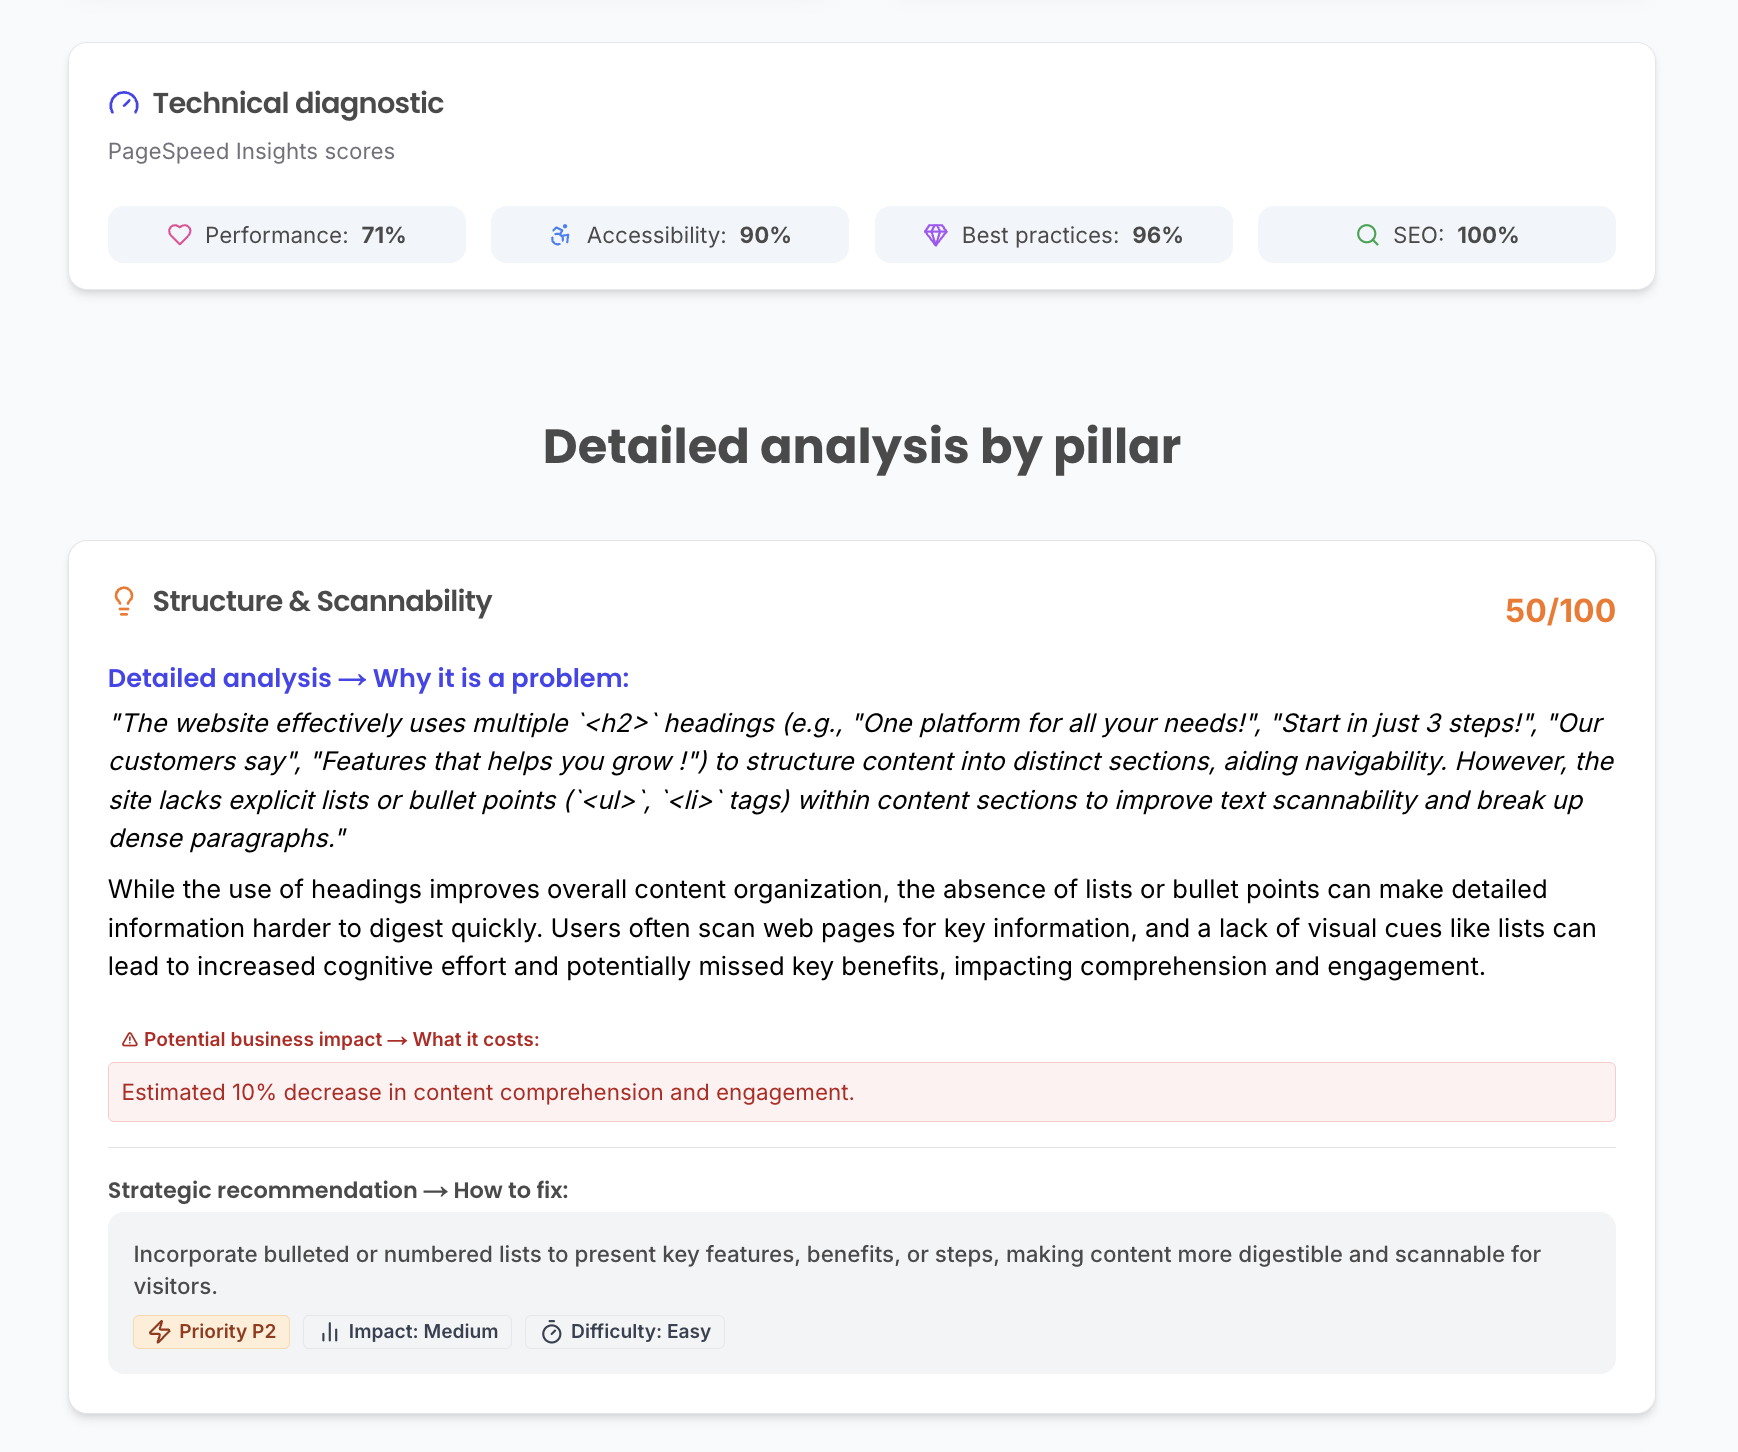The width and height of the screenshot is (1738, 1452).
Task: Click the stopwatch icon in Difficulty badge
Action: click(x=552, y=1332)
